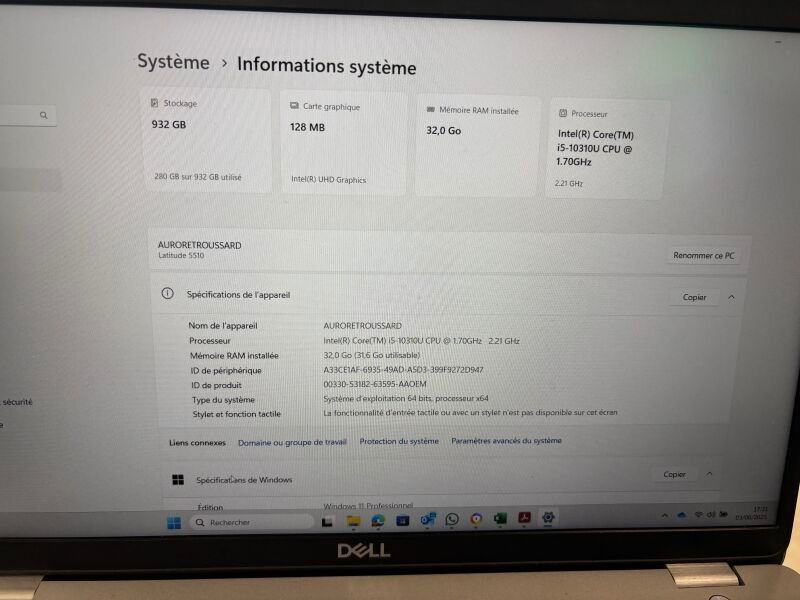Click the Système d'exploitation 64 bits value
The width and height of the screenshot is (800, 600).
pos(406,398)
